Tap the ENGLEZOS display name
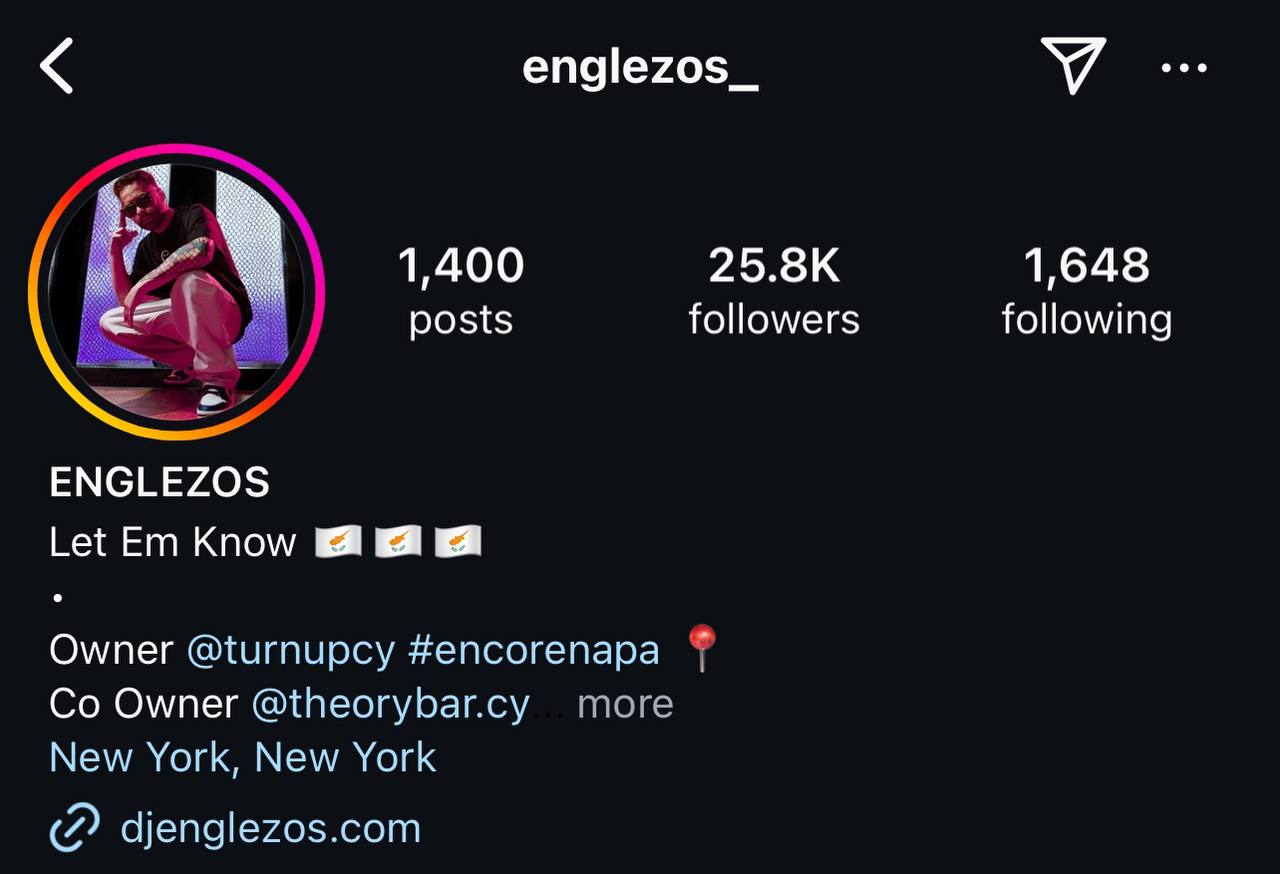The width and height of the screenshot is (1280, 874). [x=159, y=483]
